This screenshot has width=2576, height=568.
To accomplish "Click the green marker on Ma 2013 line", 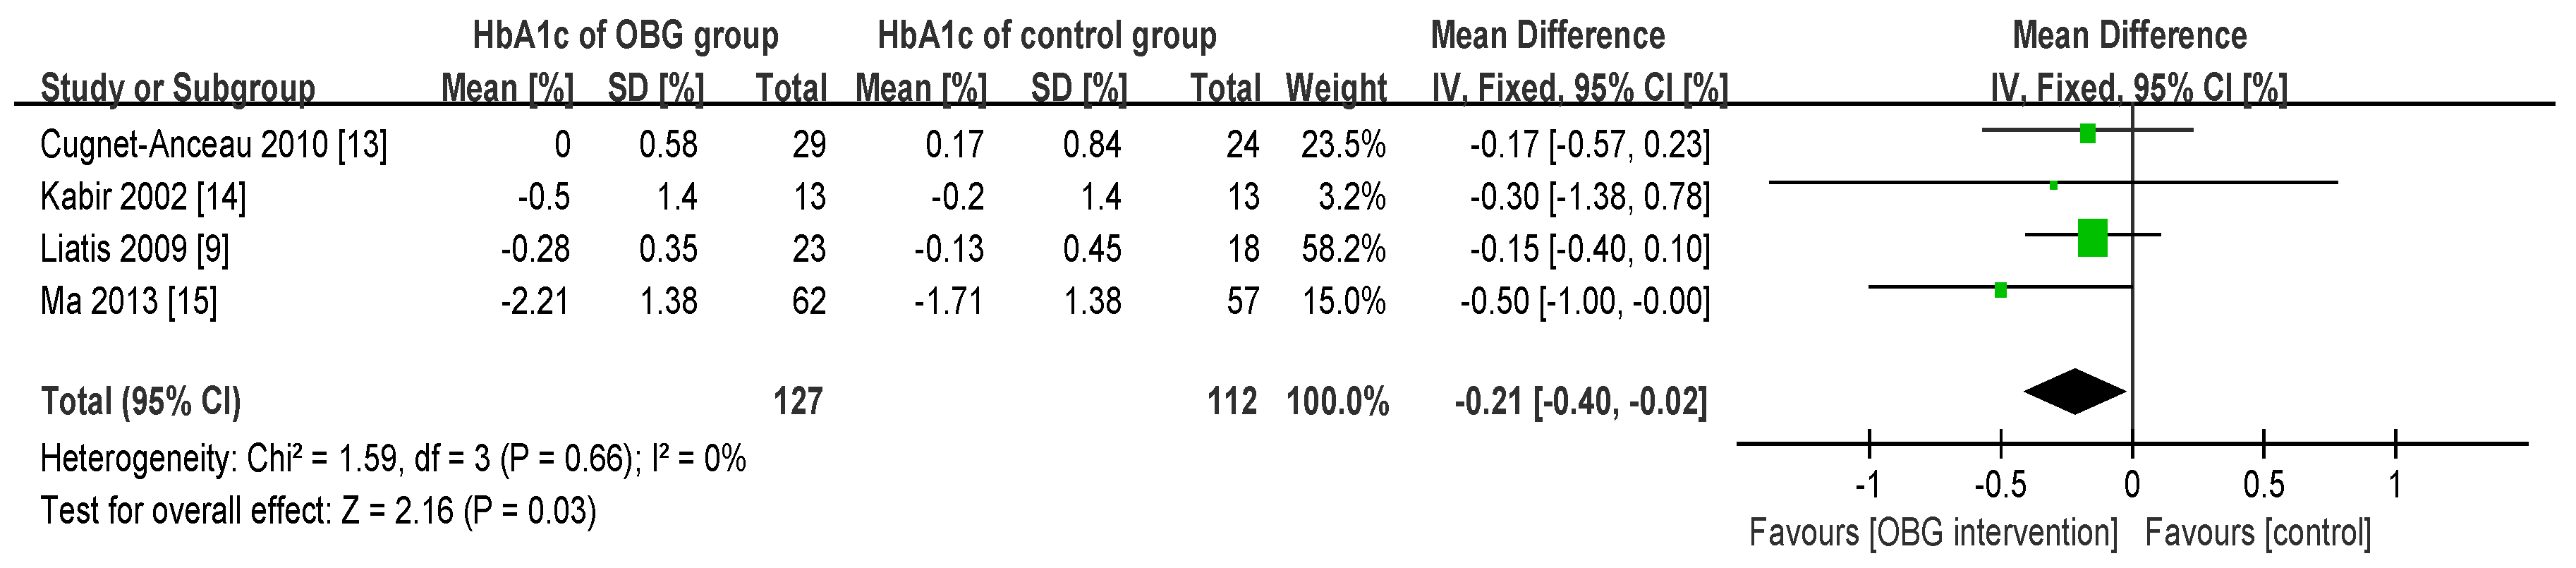I will click(x=2001, y=290).
